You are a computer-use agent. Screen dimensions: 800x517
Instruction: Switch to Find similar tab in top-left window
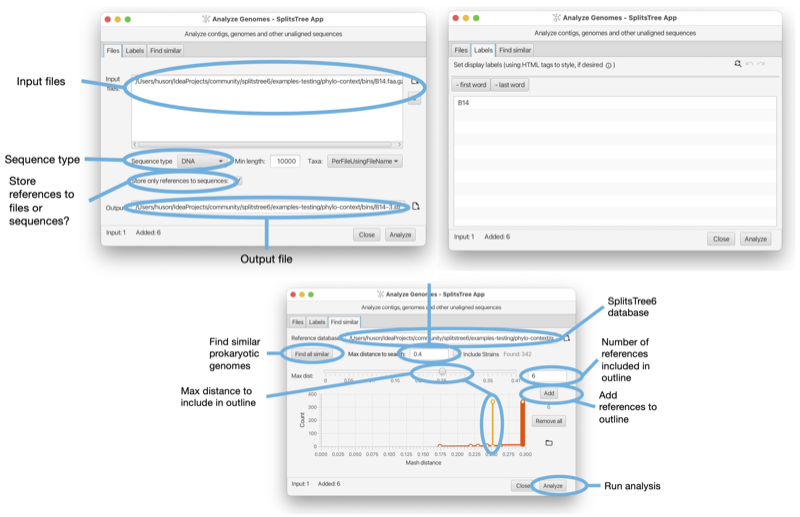click(165, 51)
